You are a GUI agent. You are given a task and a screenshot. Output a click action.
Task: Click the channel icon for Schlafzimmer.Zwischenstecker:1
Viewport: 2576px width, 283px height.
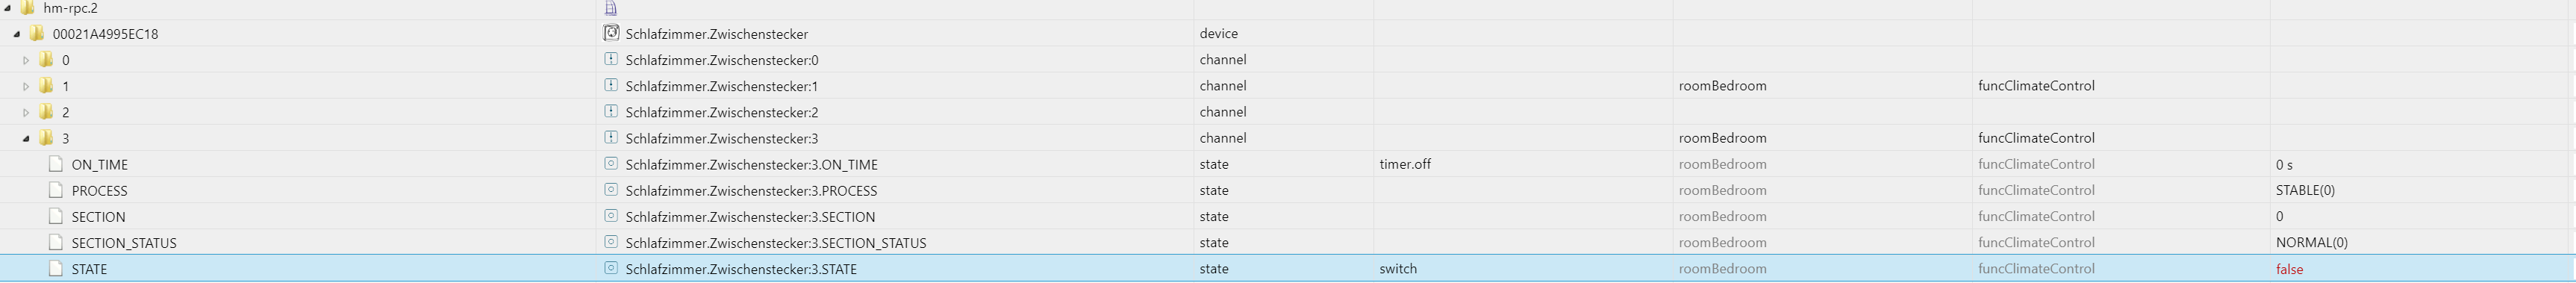[x=611, y=85]
